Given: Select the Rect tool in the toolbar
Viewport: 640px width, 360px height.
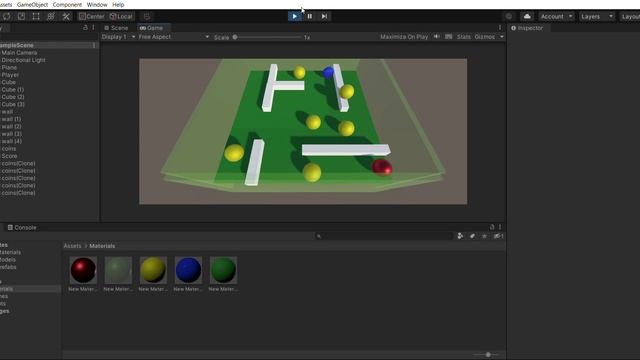Looking at the screenshot, I should coord(36,16).
